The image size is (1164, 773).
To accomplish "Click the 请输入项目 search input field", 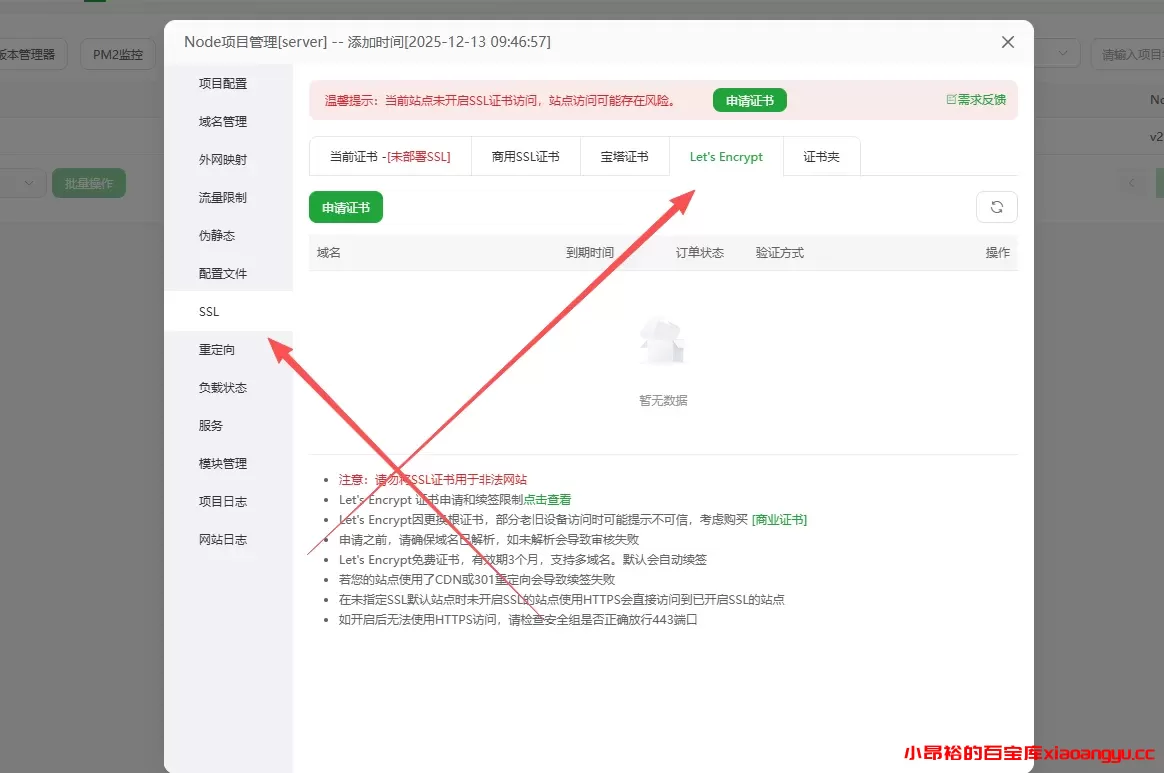I will tap(1128, 54).
